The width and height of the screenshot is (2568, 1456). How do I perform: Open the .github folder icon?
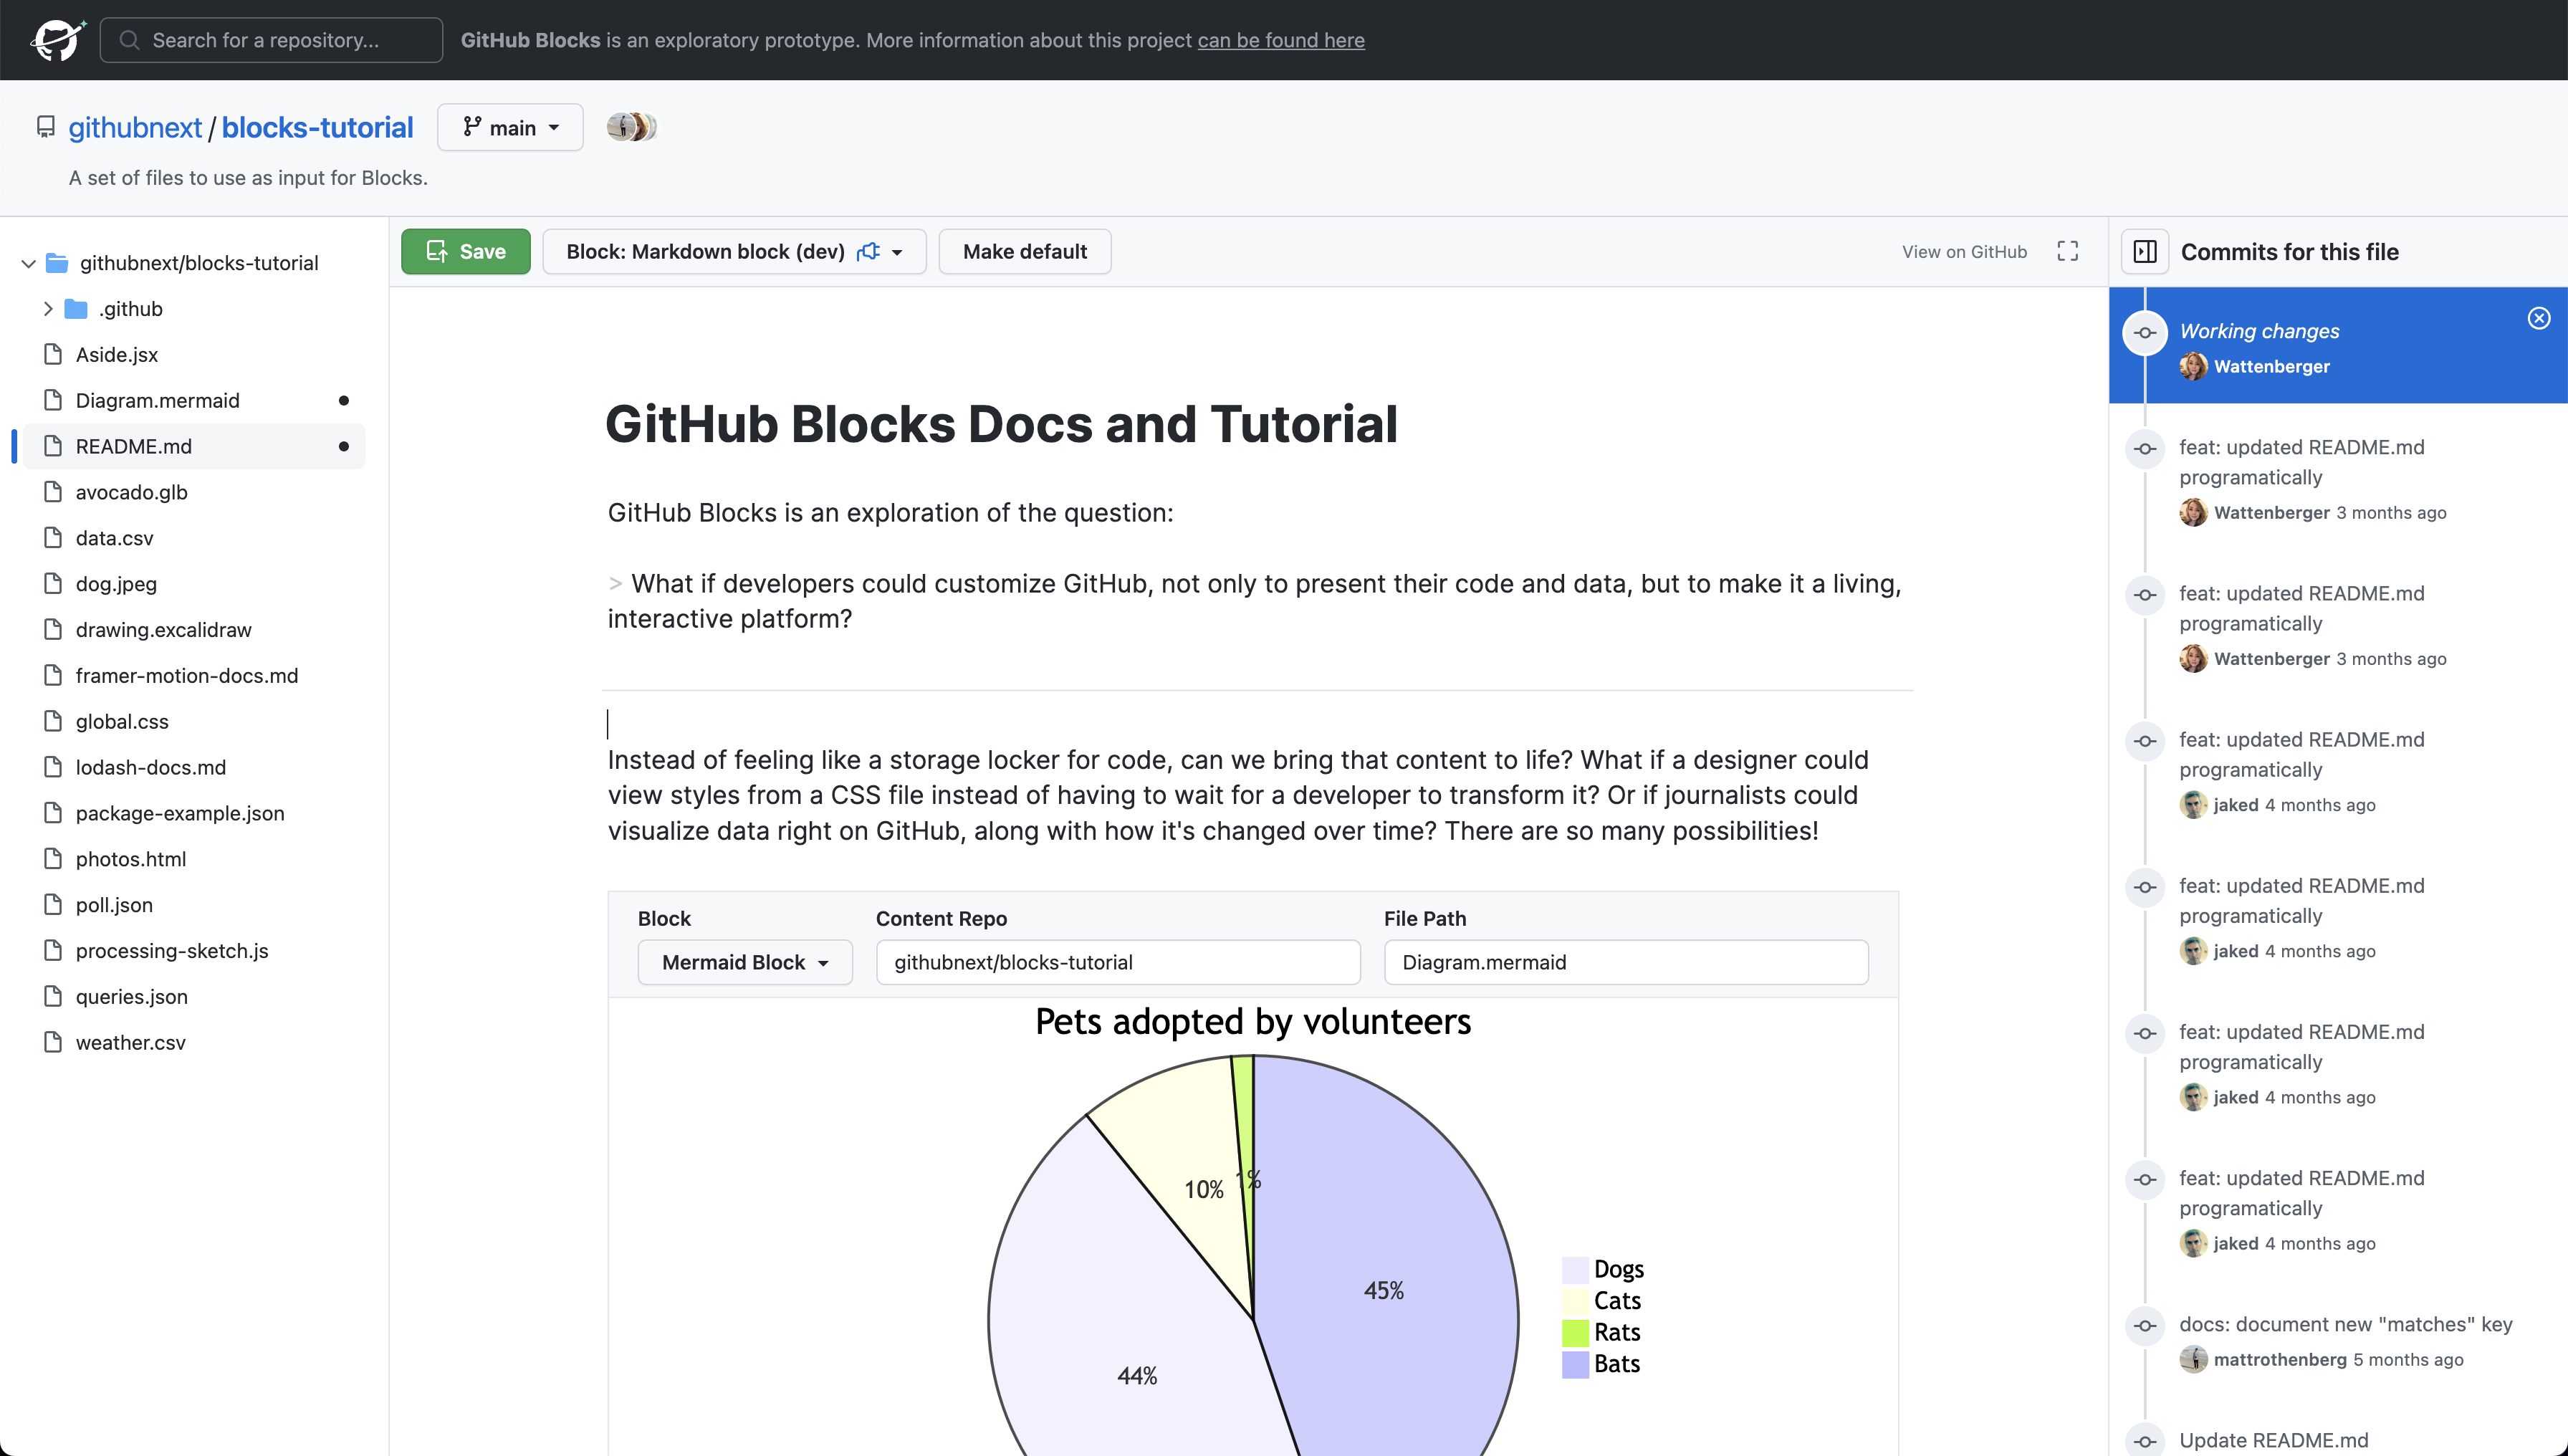pyautogui.click(x=76, y=309)
